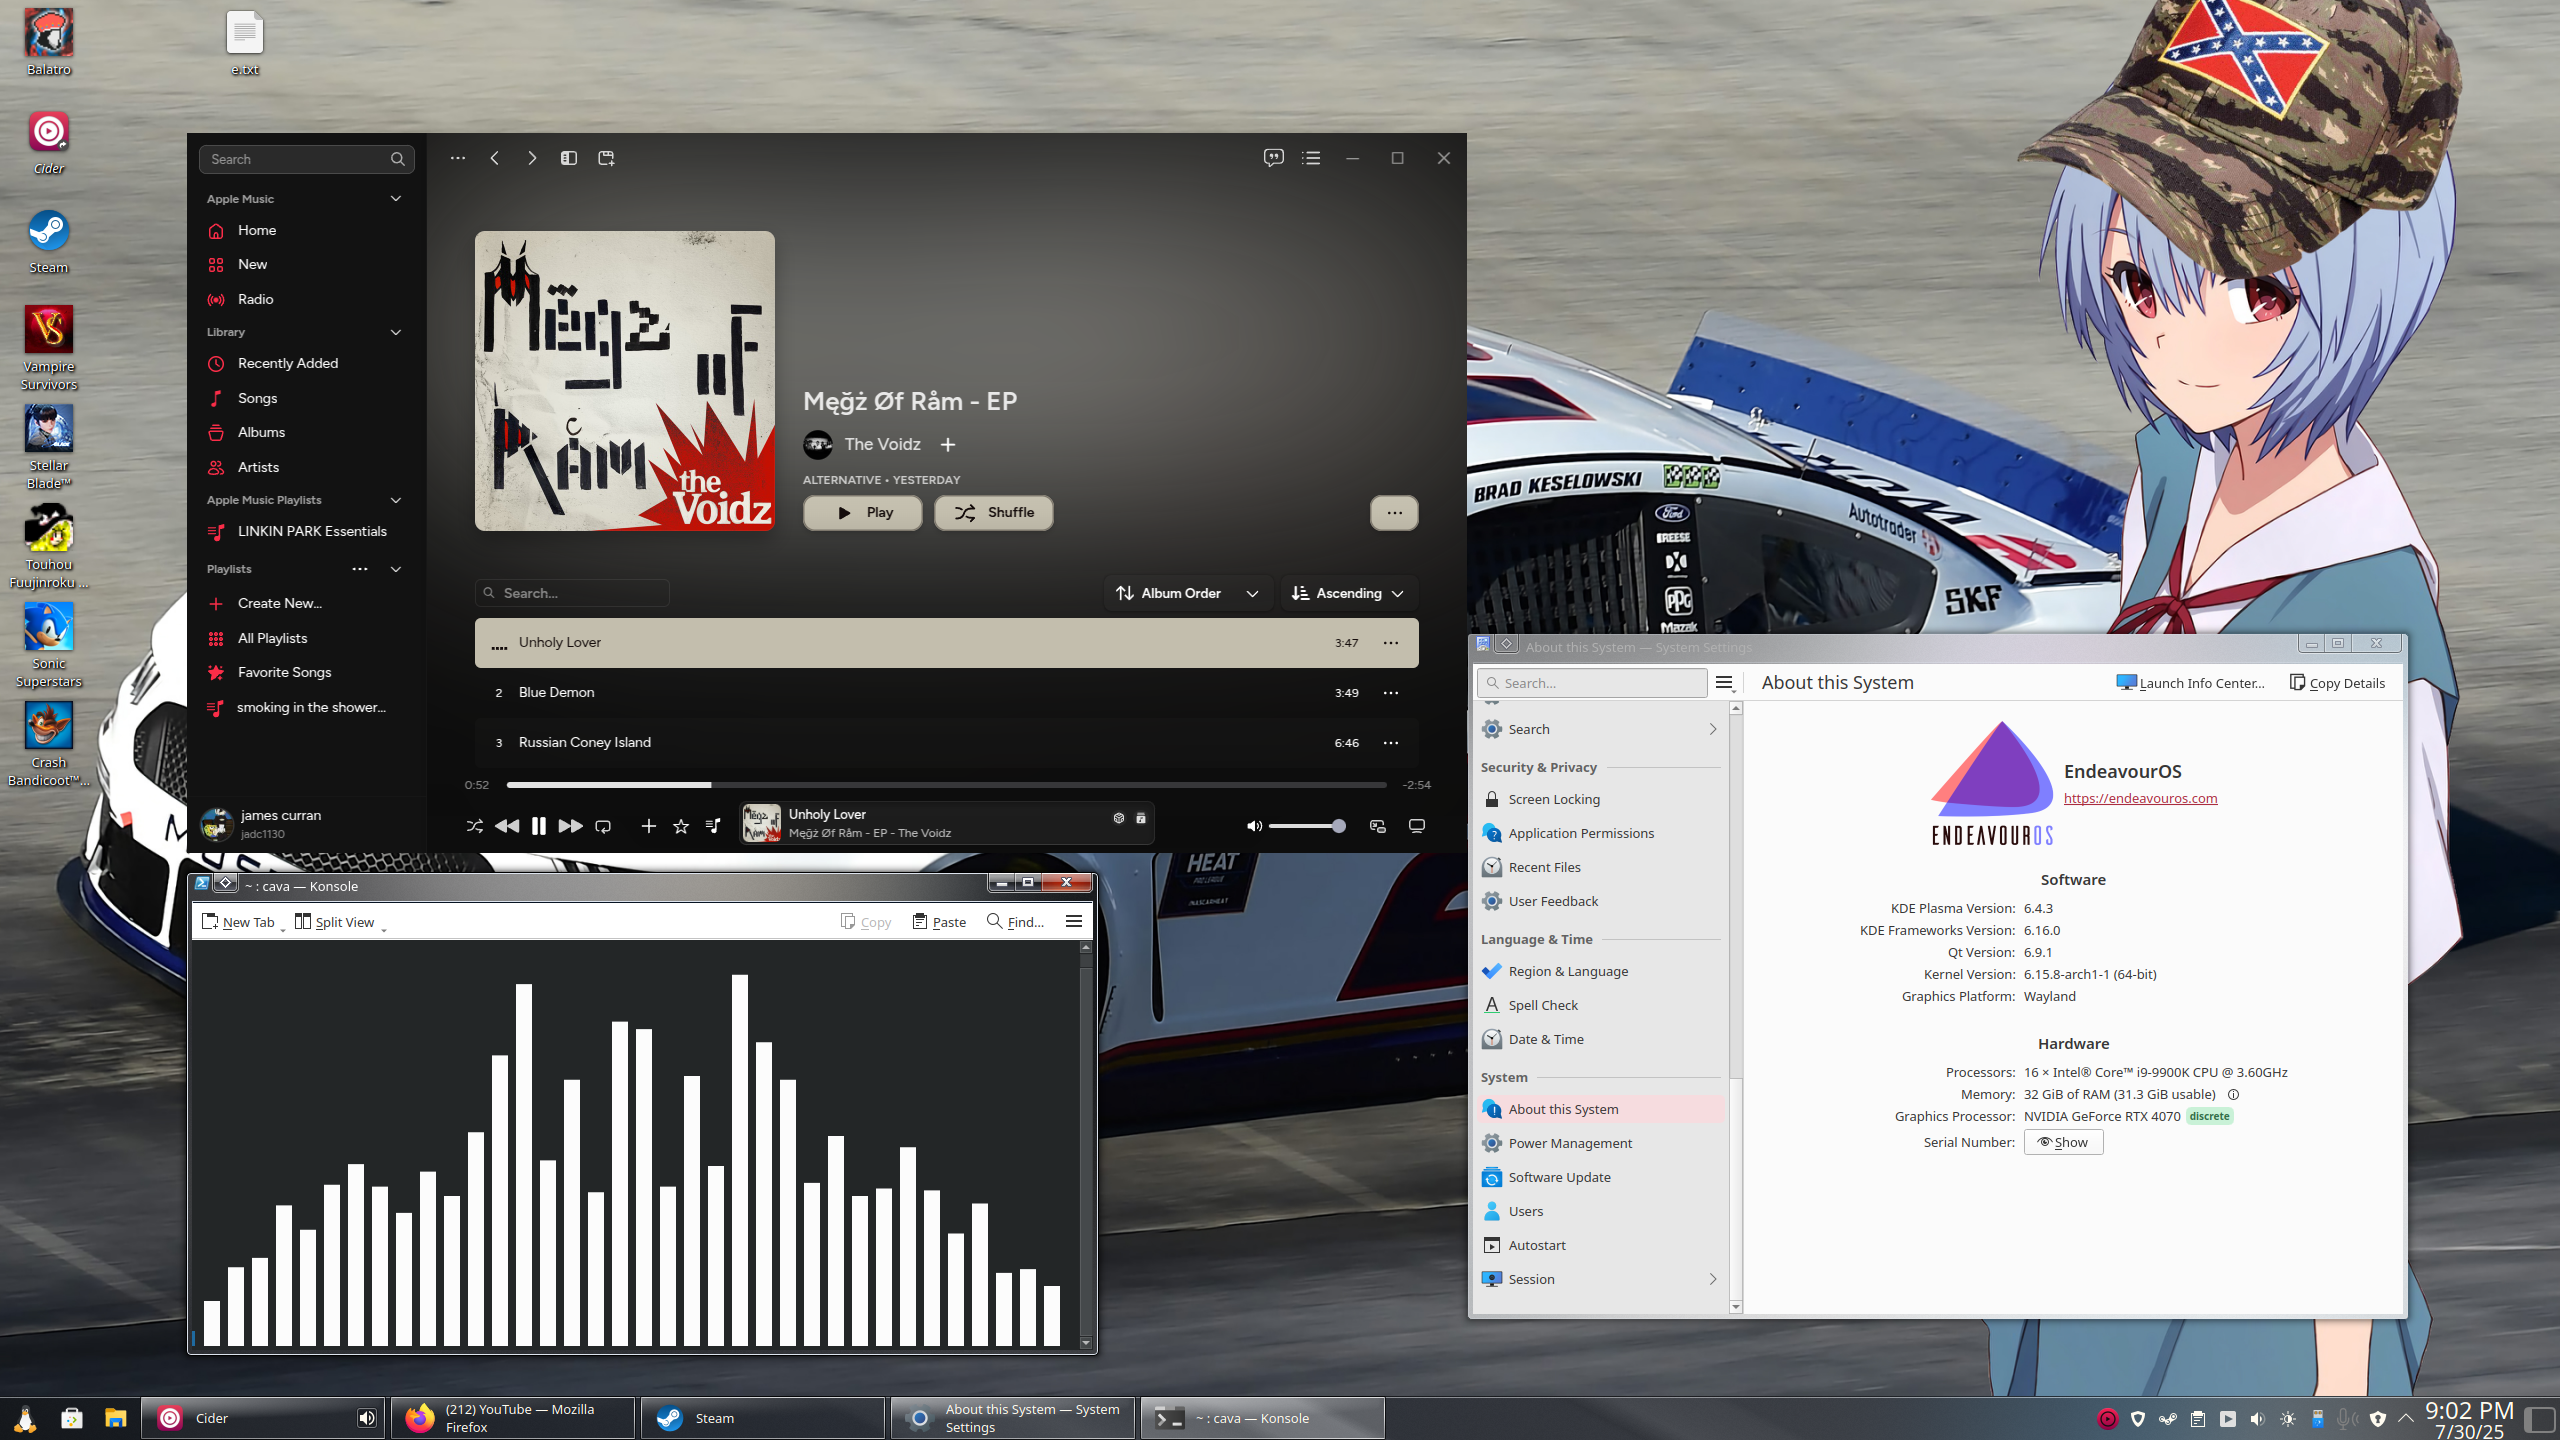Open more options for Russian Coney Island

tap(1391, 742)
